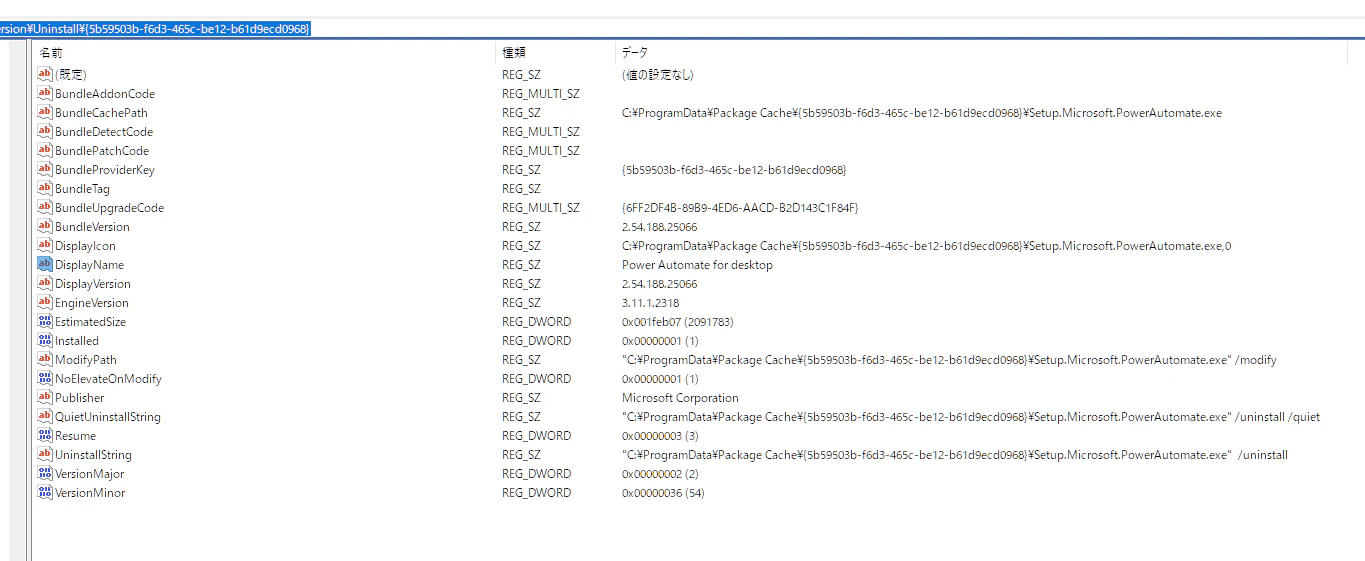Select the DisplayName value name

click(89, 265)
